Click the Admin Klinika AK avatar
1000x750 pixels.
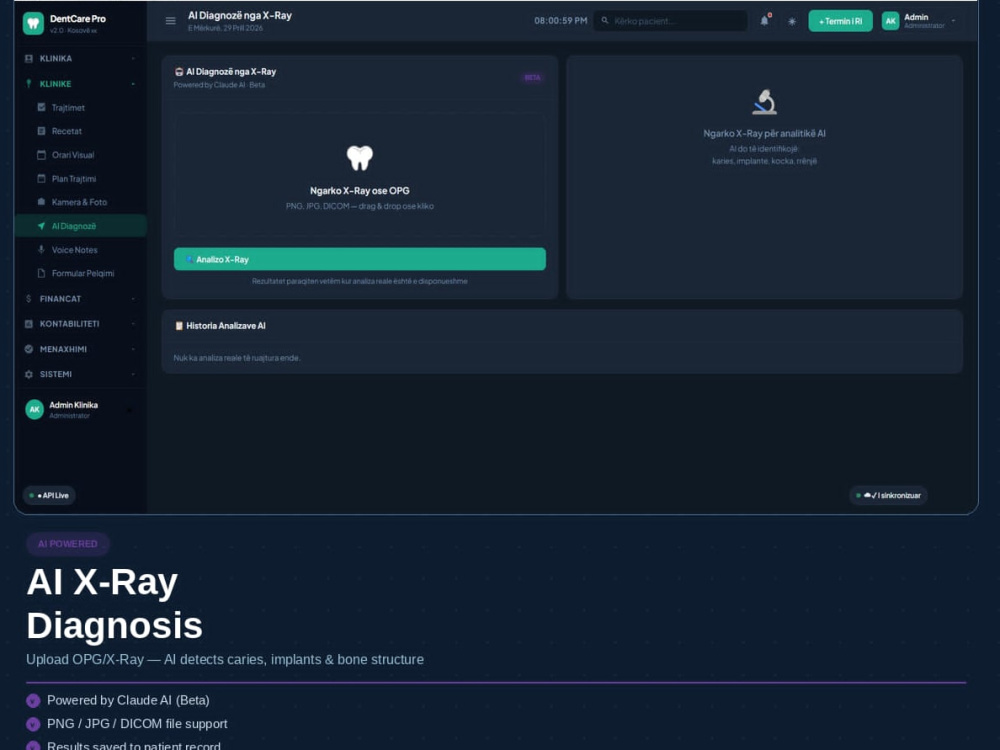coord(34,409)
